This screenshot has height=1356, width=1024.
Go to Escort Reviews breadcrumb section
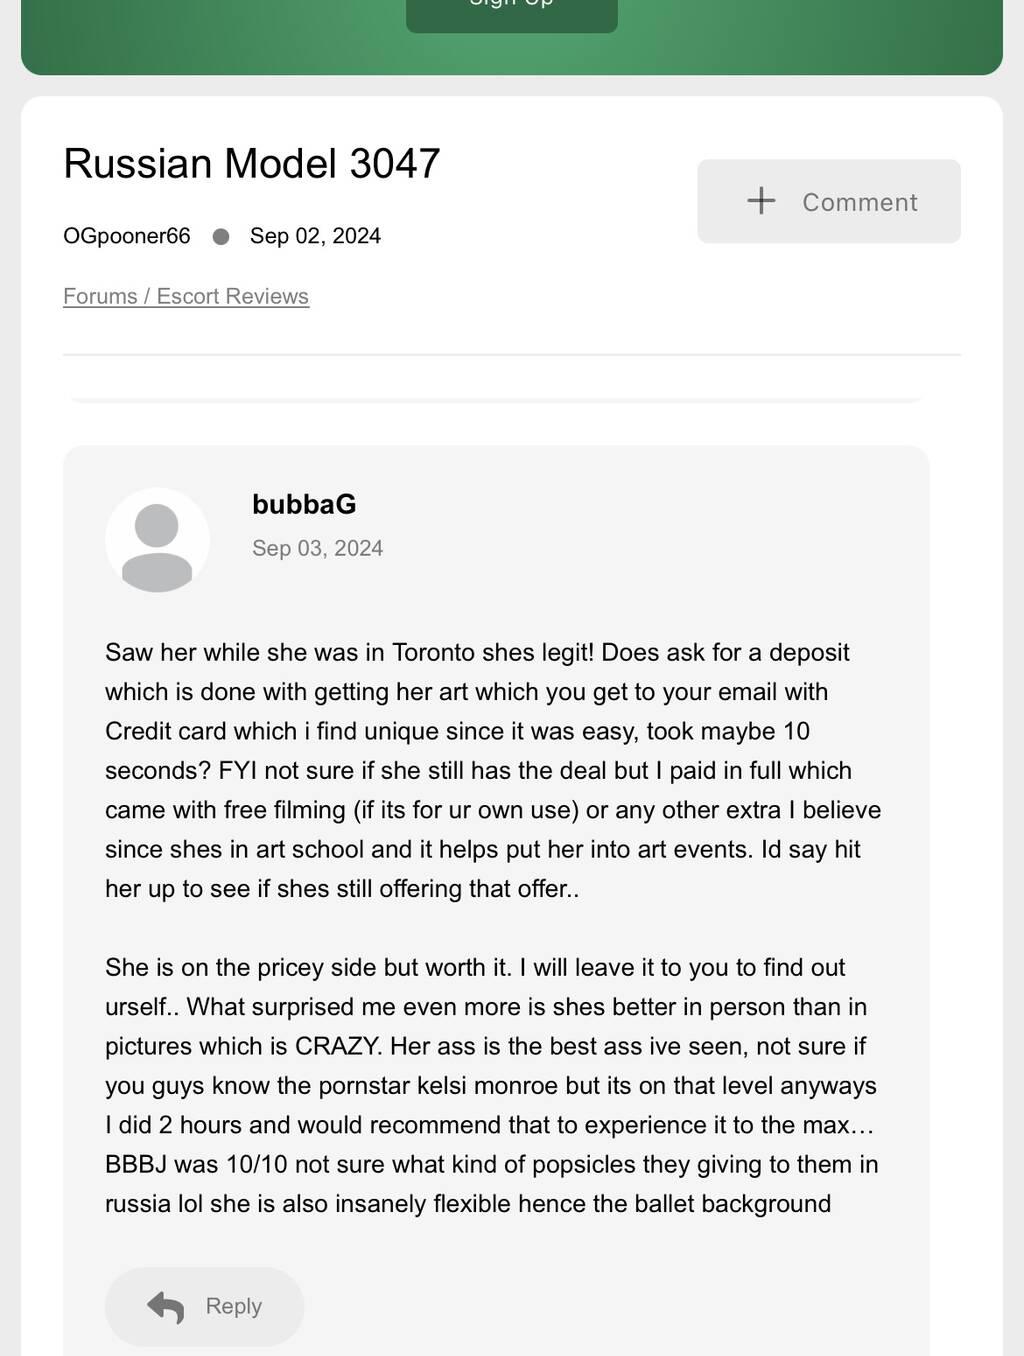pos(233,297)
